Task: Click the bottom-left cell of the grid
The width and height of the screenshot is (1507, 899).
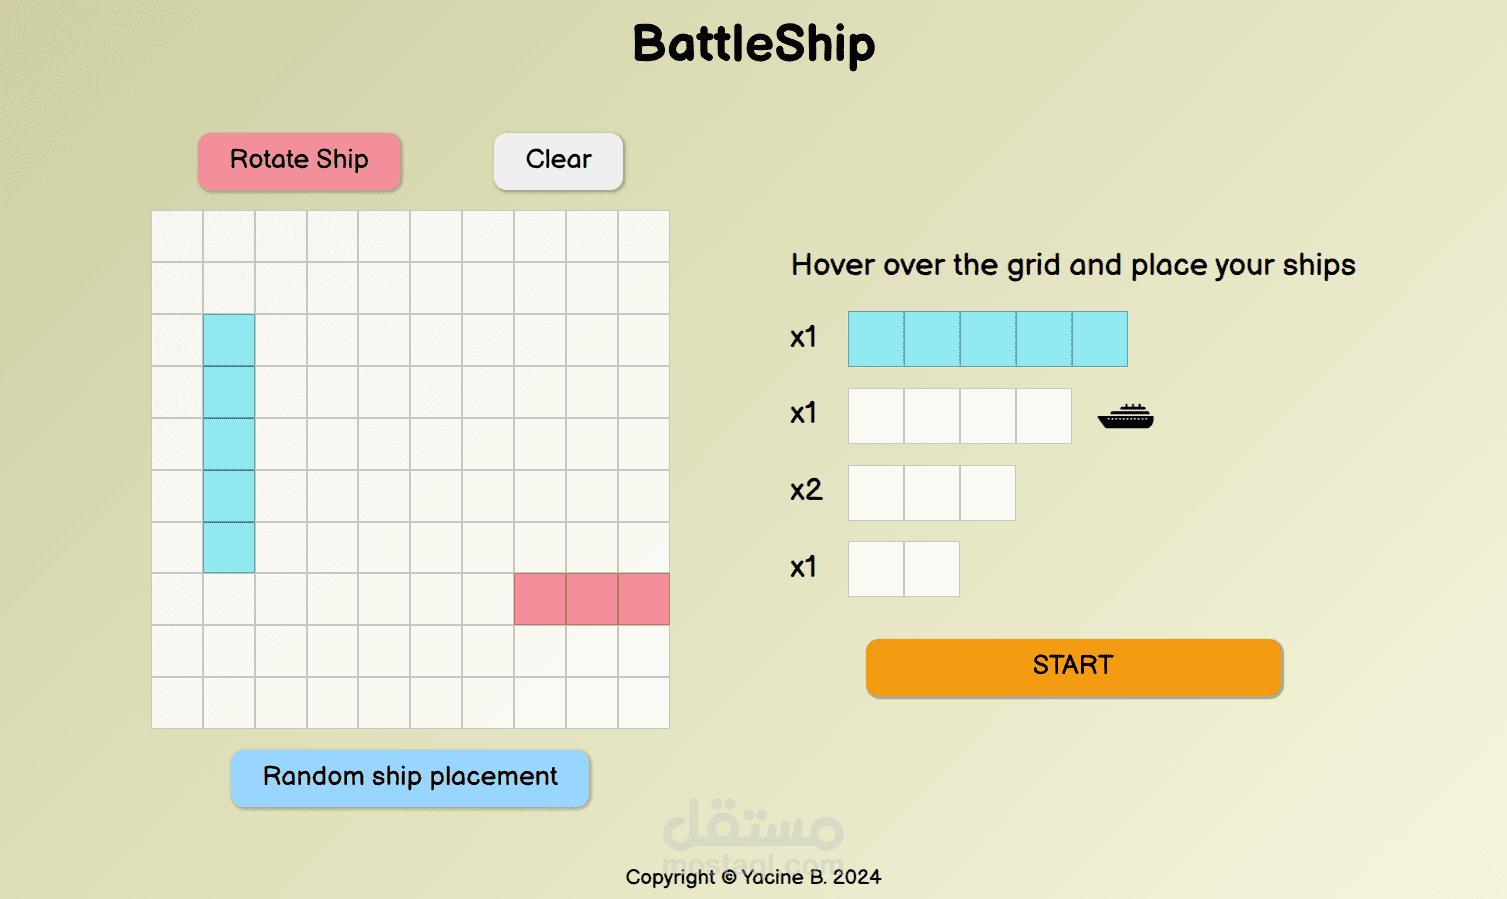Action: point(177,703)
